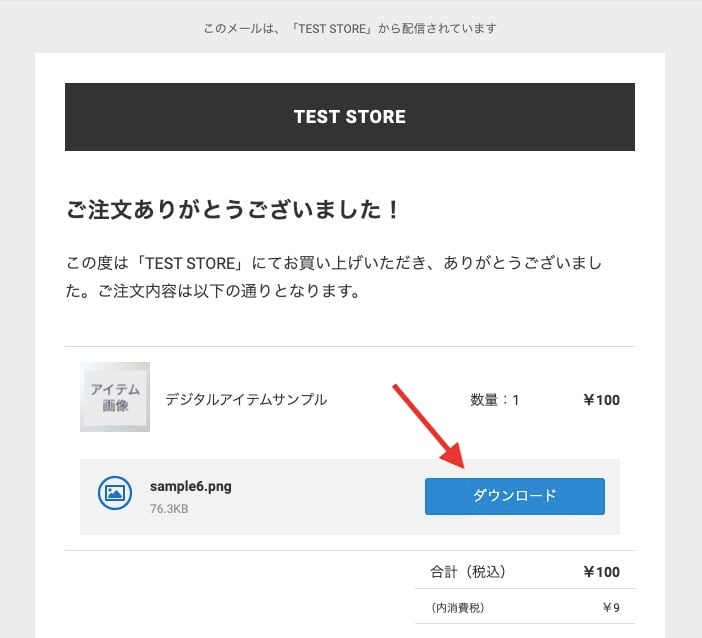Click the デジタルアイテムサンプル item name

246,399
